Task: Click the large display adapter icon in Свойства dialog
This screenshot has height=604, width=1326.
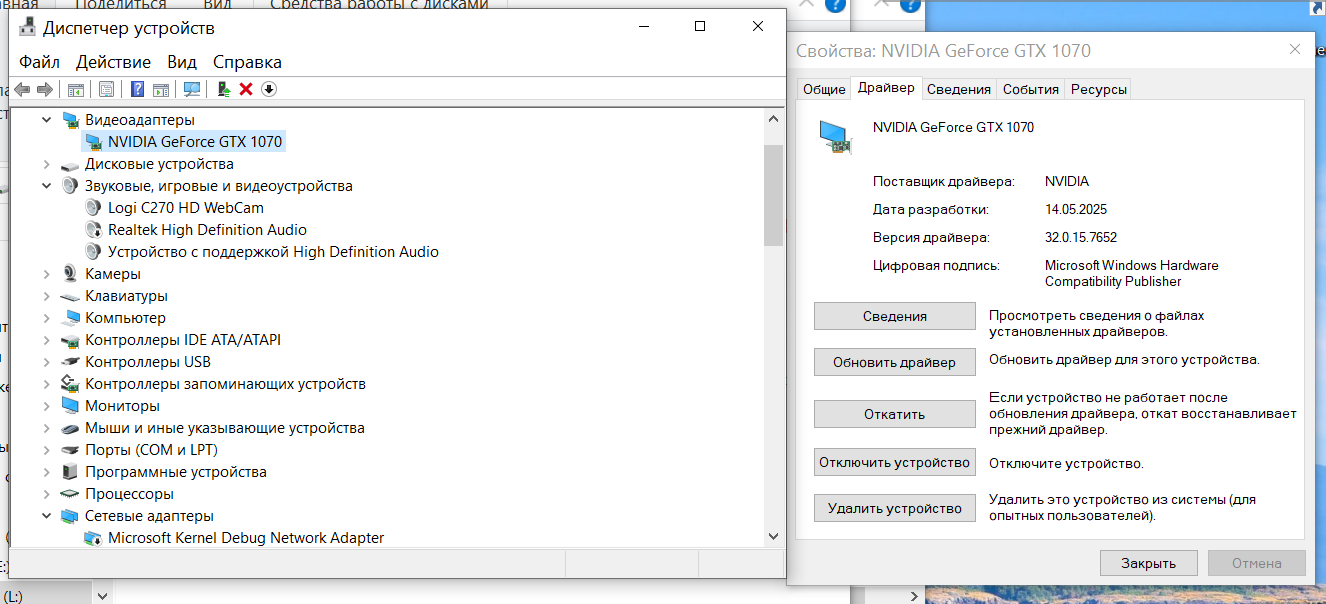Action: 836,137
